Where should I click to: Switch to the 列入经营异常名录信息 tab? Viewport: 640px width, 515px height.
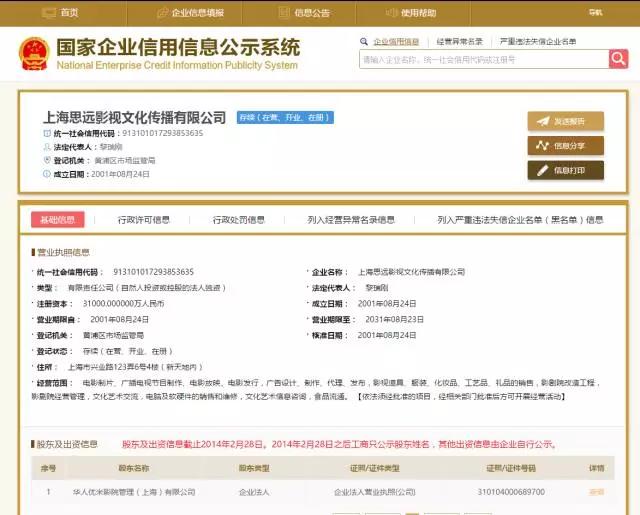[x=351, y=220]
